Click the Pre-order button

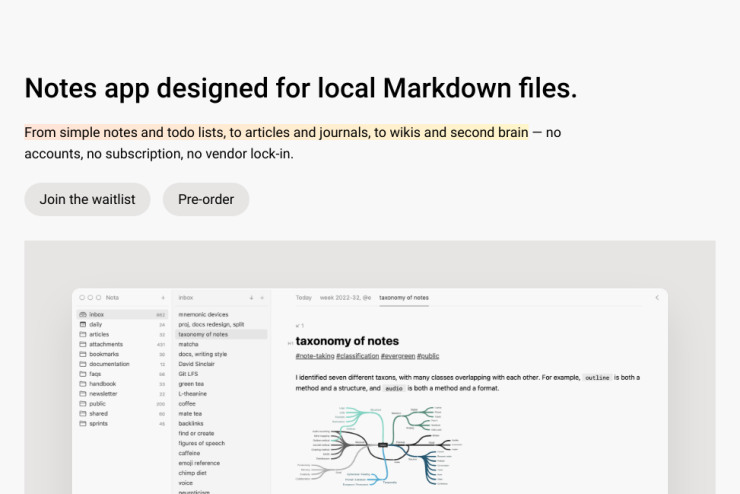click(x=206, y=200)
